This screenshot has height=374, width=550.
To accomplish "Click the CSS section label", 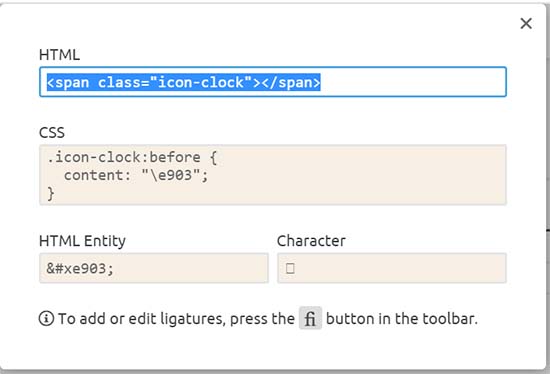I will click(52, 133).
